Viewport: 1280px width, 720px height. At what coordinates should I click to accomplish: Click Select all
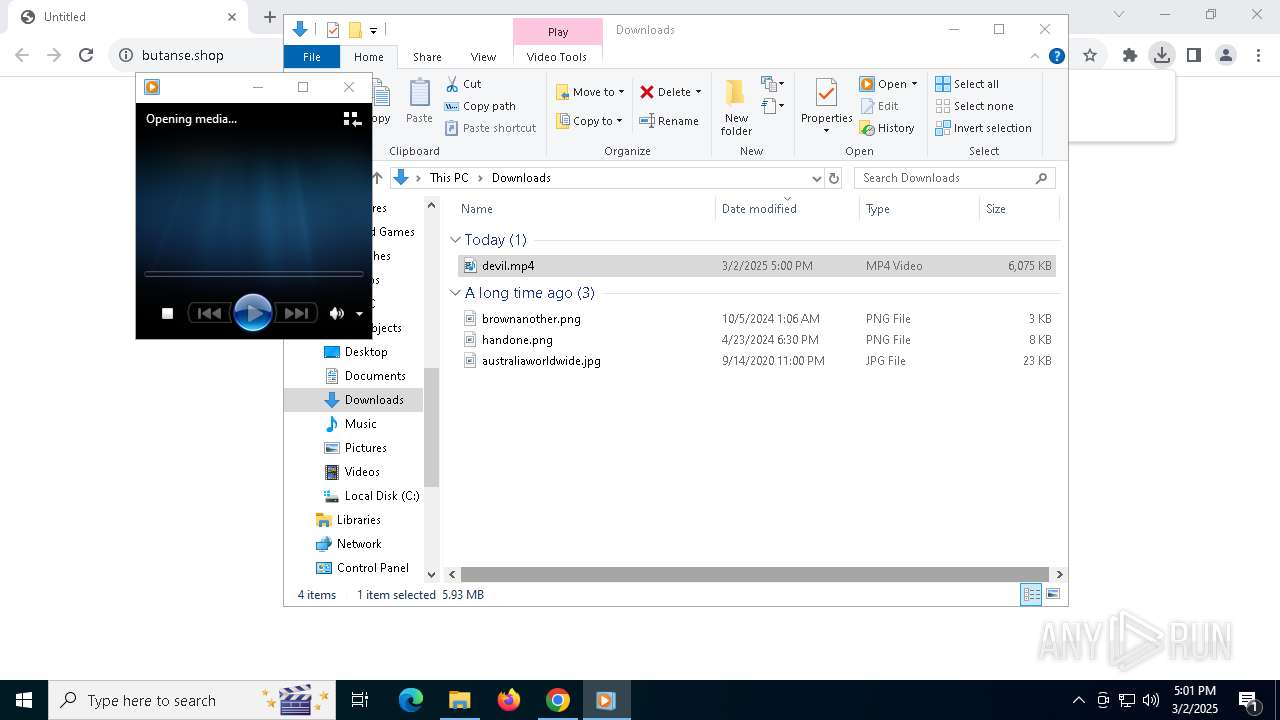pyautogui.click(x=967, y=84)
